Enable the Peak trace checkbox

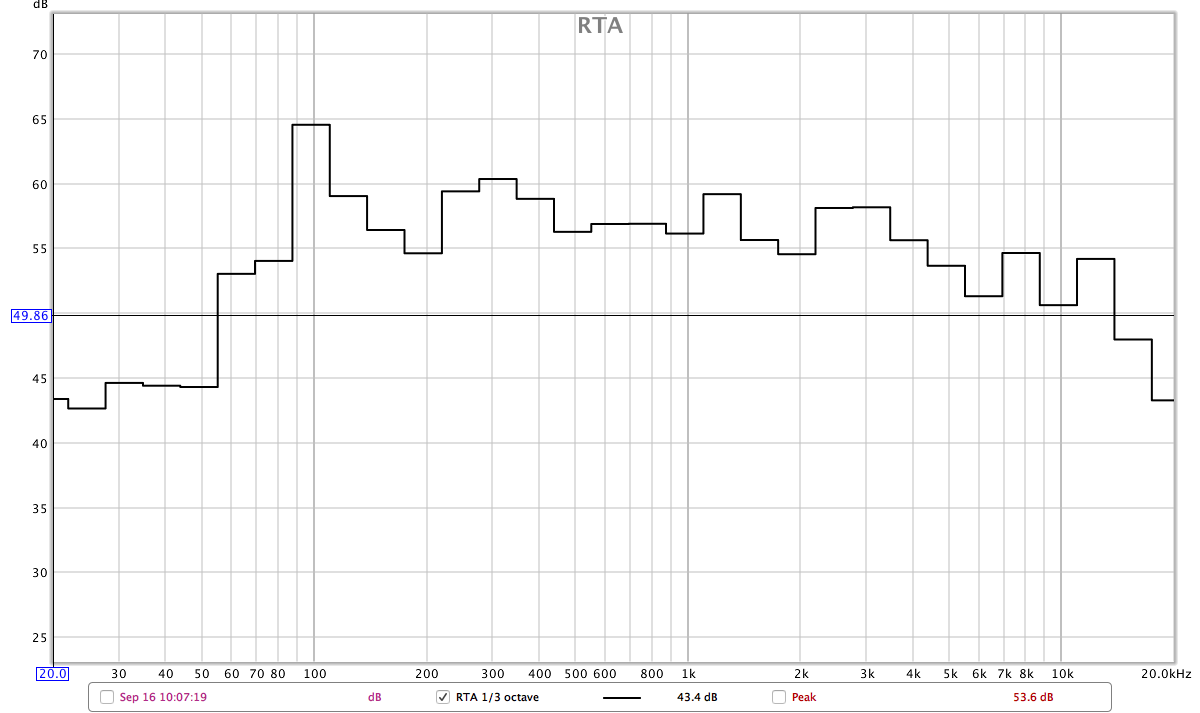pos(779,697)
